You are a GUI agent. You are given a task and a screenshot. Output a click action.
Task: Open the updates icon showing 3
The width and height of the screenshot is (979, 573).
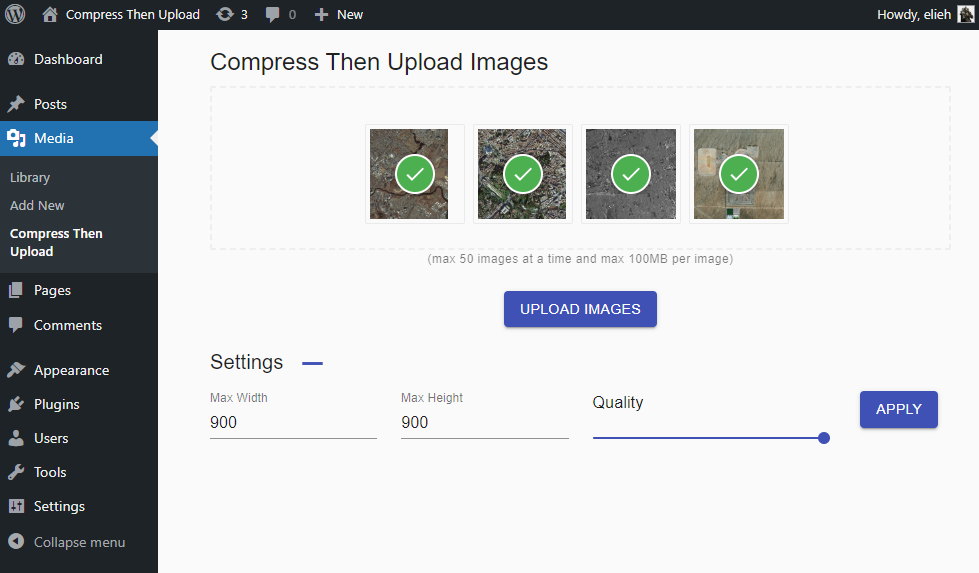click(x=224, y=14)
